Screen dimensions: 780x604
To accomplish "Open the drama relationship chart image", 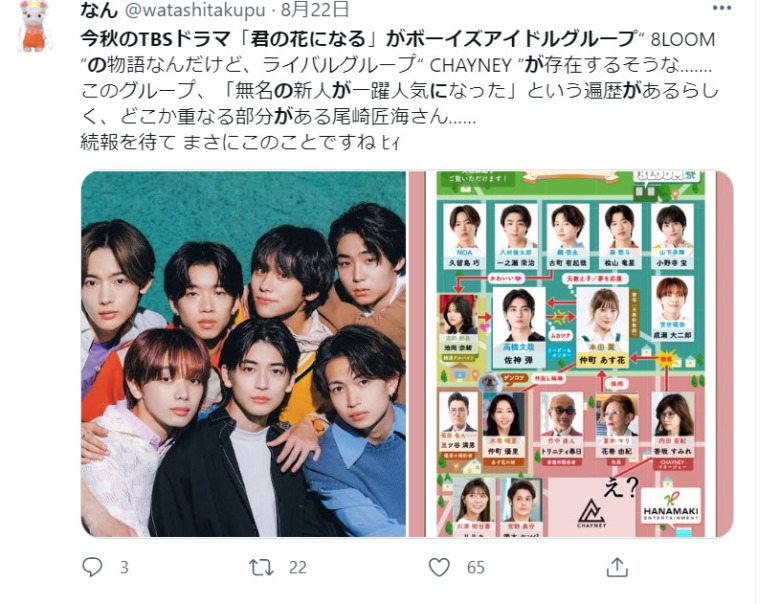I will click(x=571, y=354).
